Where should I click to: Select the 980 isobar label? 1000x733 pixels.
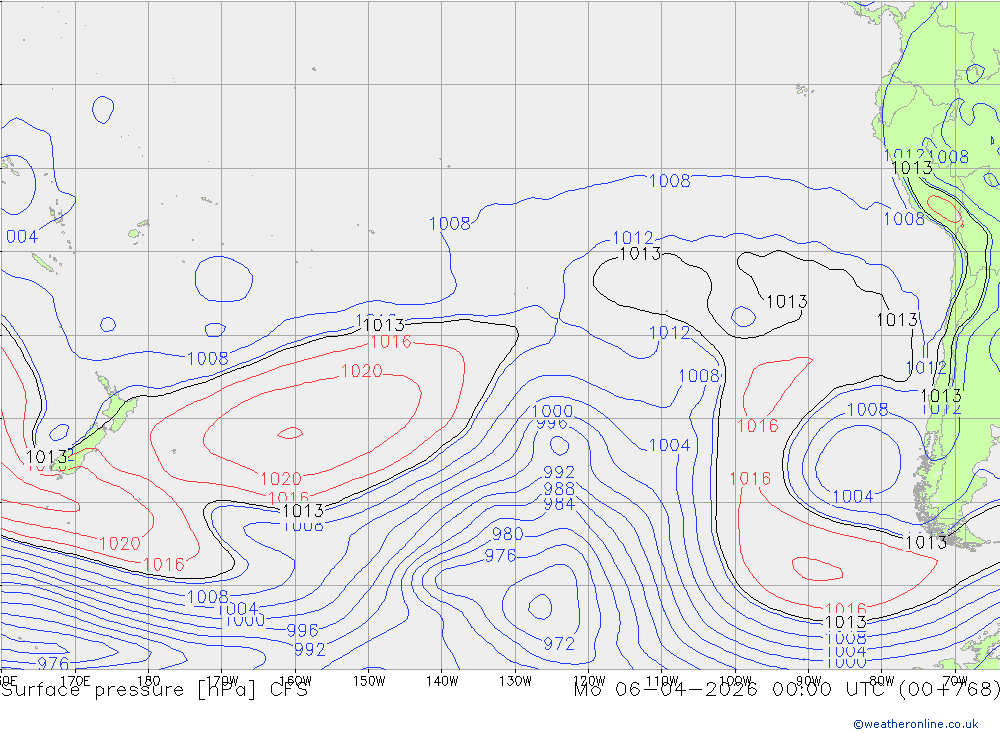pos(508,534)
